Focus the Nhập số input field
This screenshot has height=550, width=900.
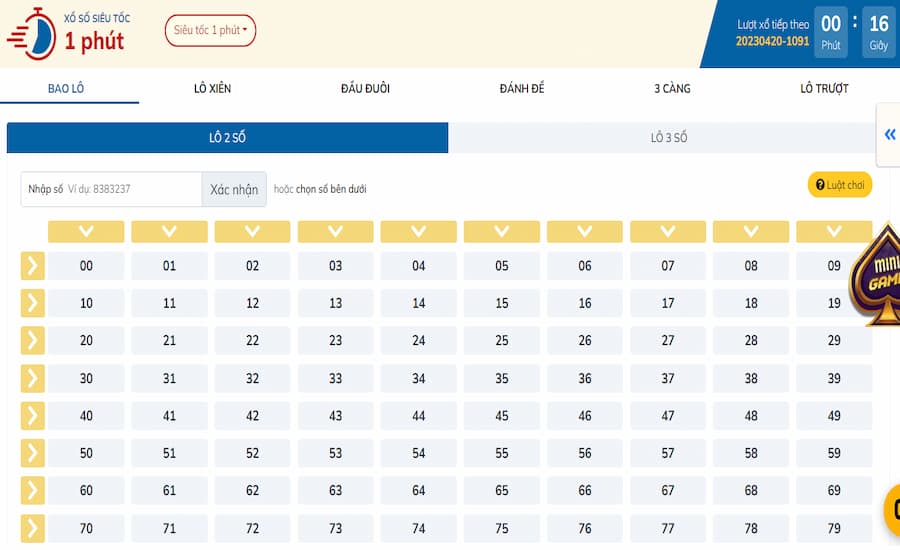[x=130, y=189]
